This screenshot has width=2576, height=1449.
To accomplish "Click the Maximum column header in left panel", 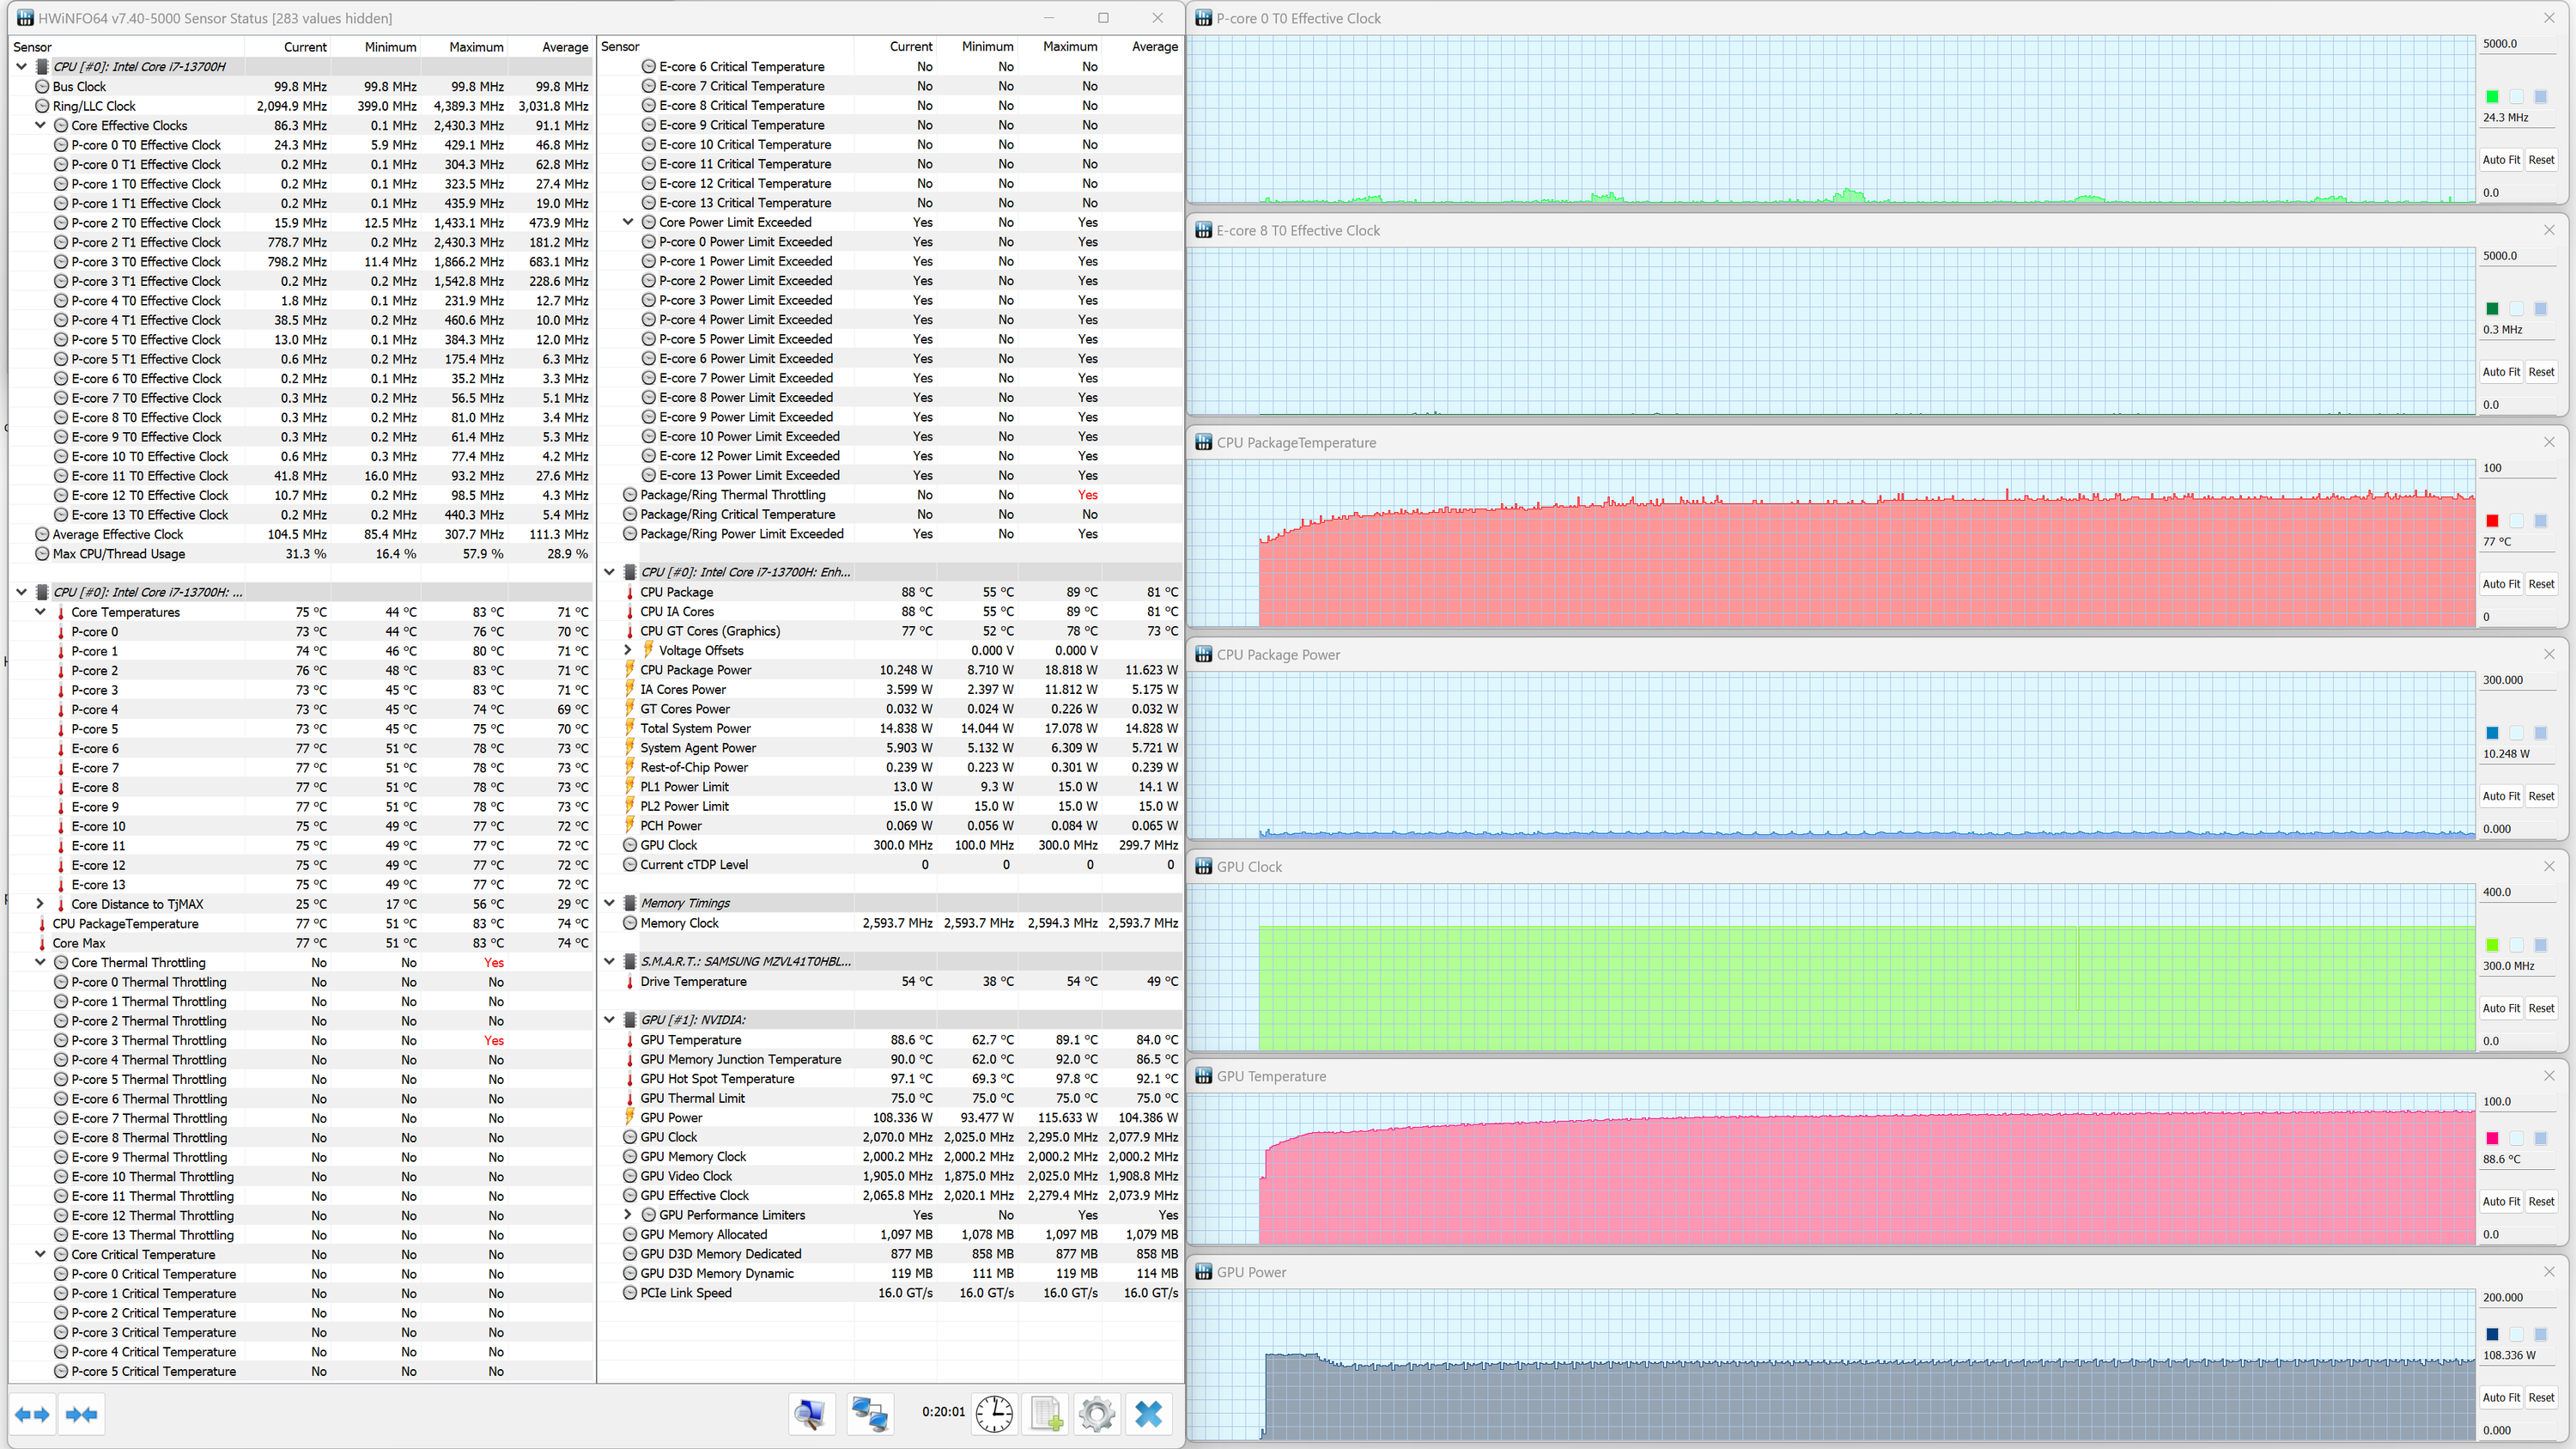I will (x=476, y=47).
